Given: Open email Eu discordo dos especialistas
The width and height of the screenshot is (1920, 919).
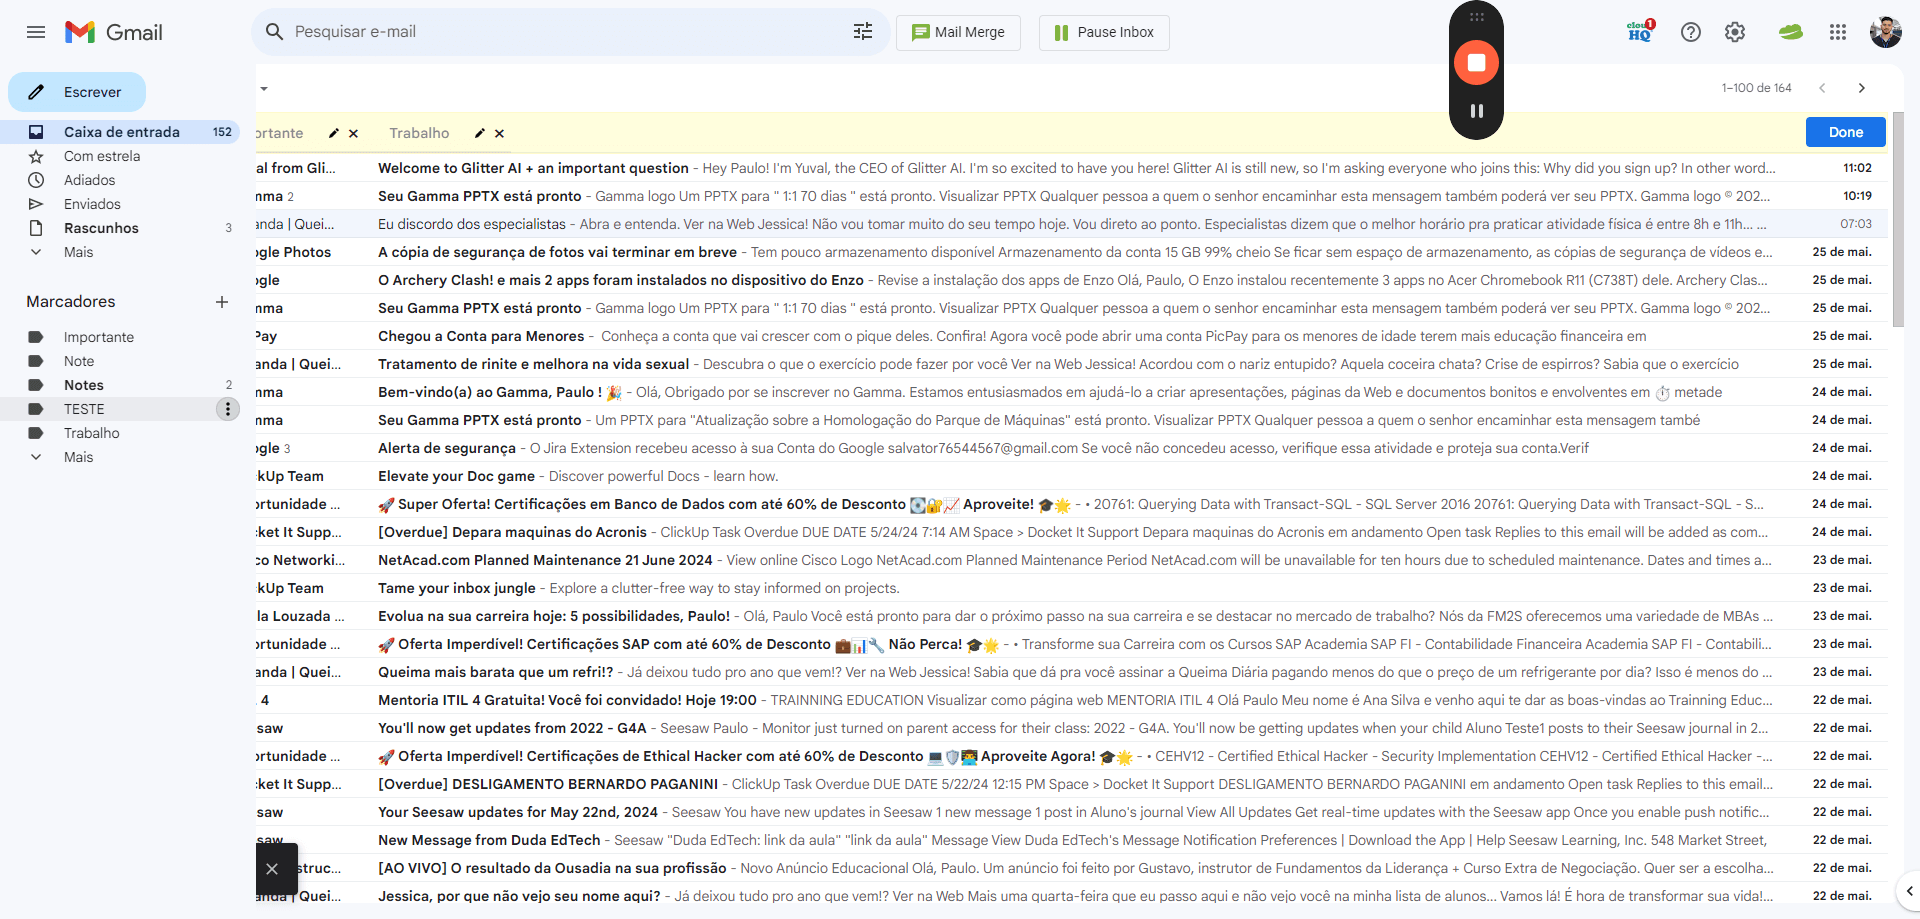Looking at the screenshot, I should pyautogui.click(x=1072, y=224).
